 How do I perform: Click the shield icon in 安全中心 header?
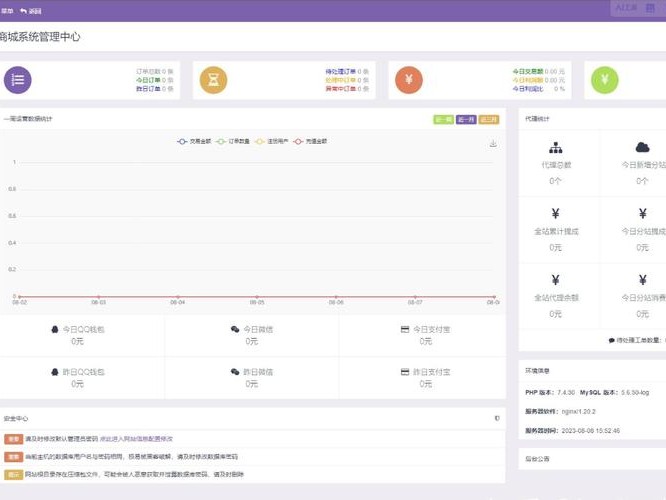point(497,418)
